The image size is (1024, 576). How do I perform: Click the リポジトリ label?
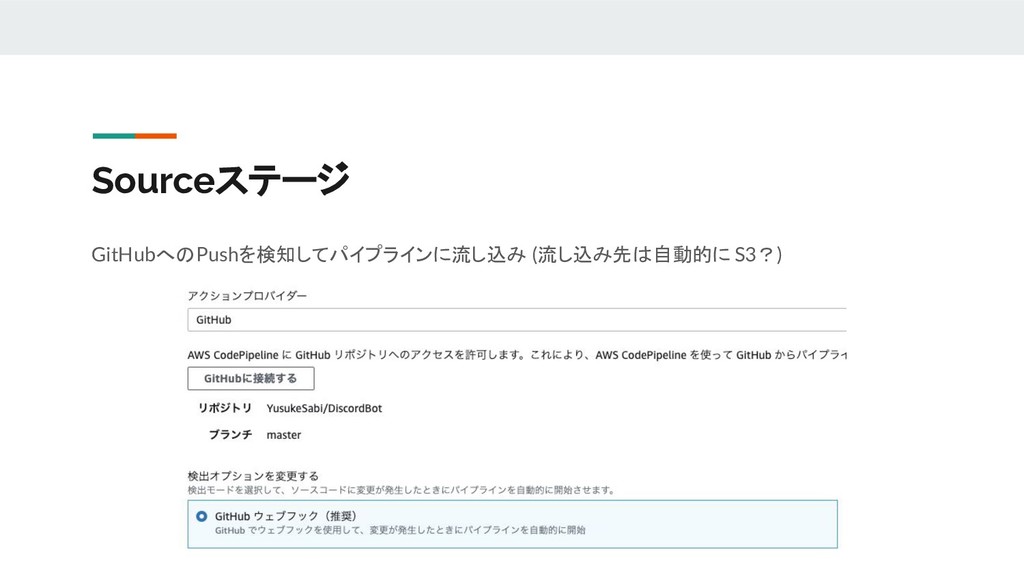(225, 408)
